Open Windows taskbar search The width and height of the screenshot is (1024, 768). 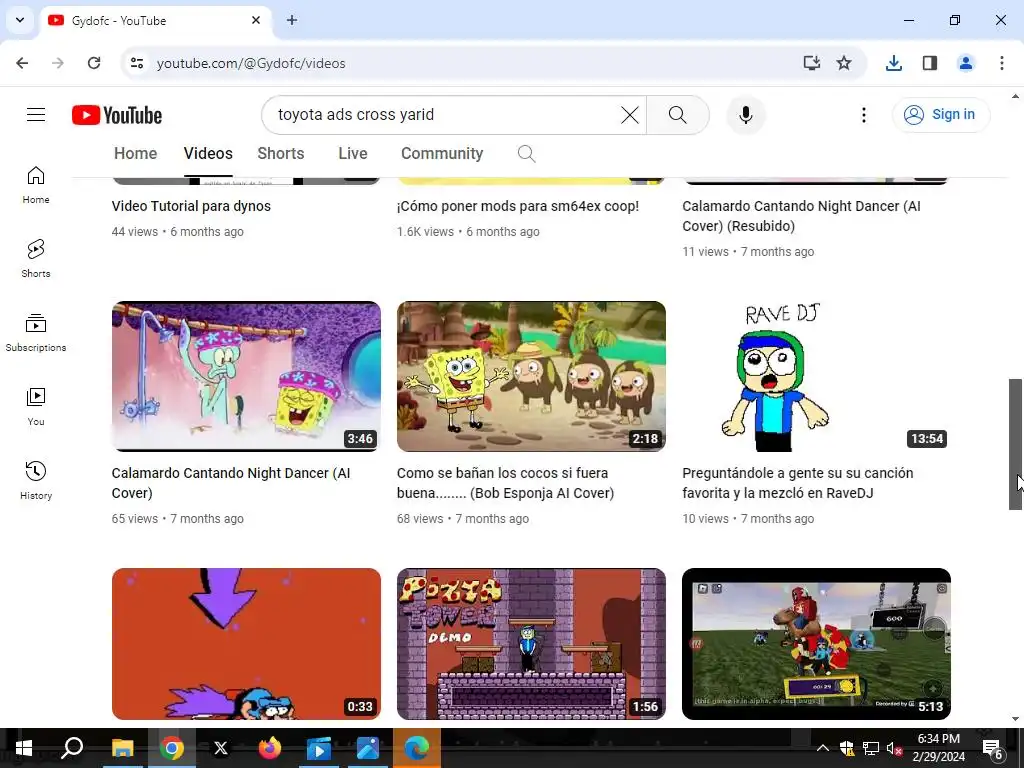tap(72, 748)
